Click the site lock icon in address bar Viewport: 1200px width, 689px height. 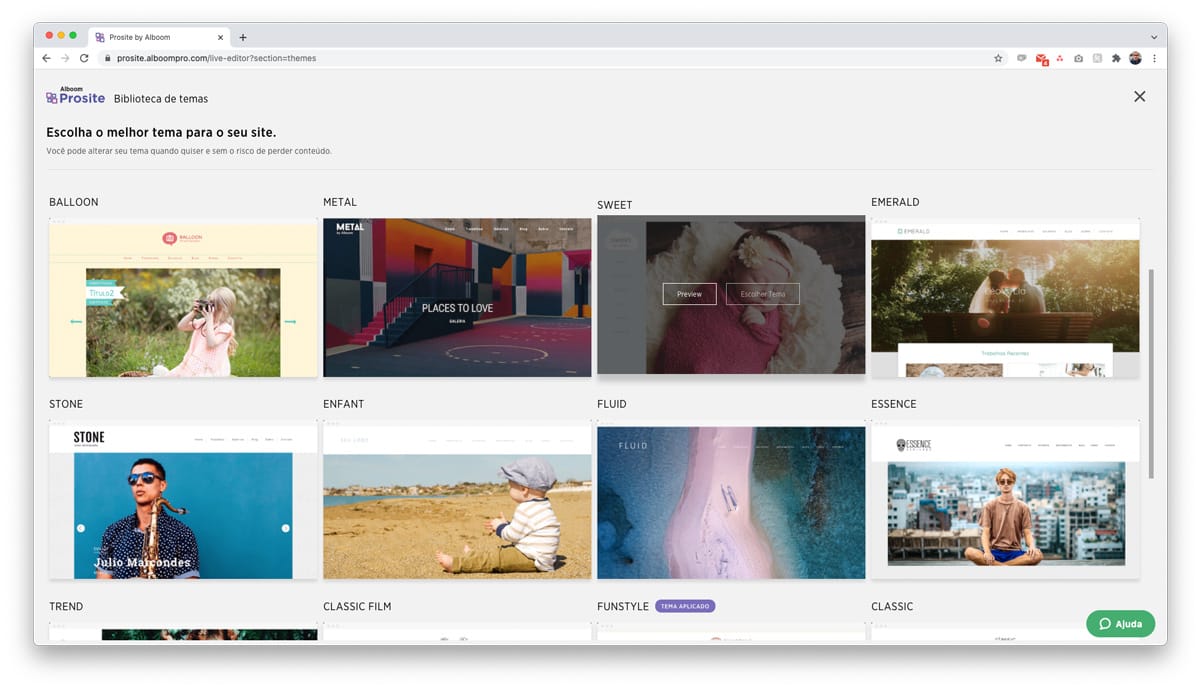(108, 59)
